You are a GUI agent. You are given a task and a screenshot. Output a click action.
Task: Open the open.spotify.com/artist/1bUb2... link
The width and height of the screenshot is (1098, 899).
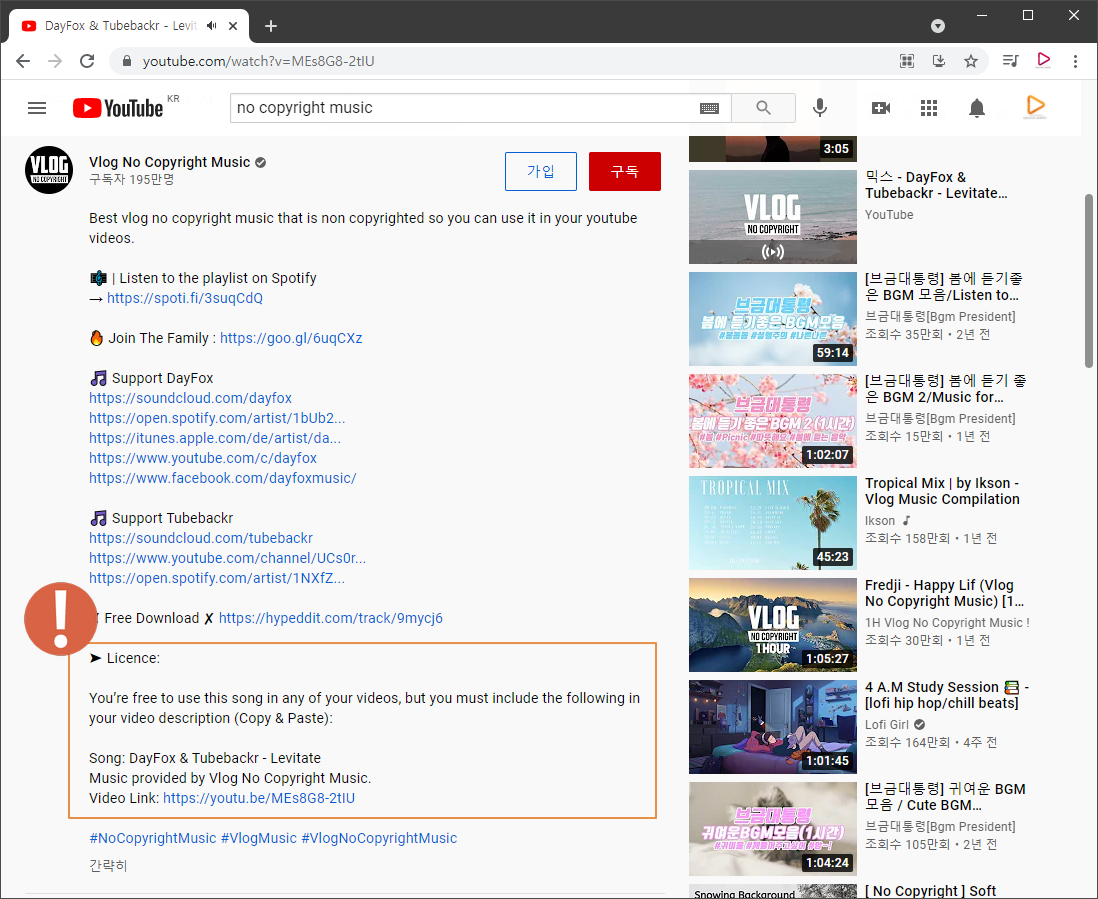tap(217, 418)
